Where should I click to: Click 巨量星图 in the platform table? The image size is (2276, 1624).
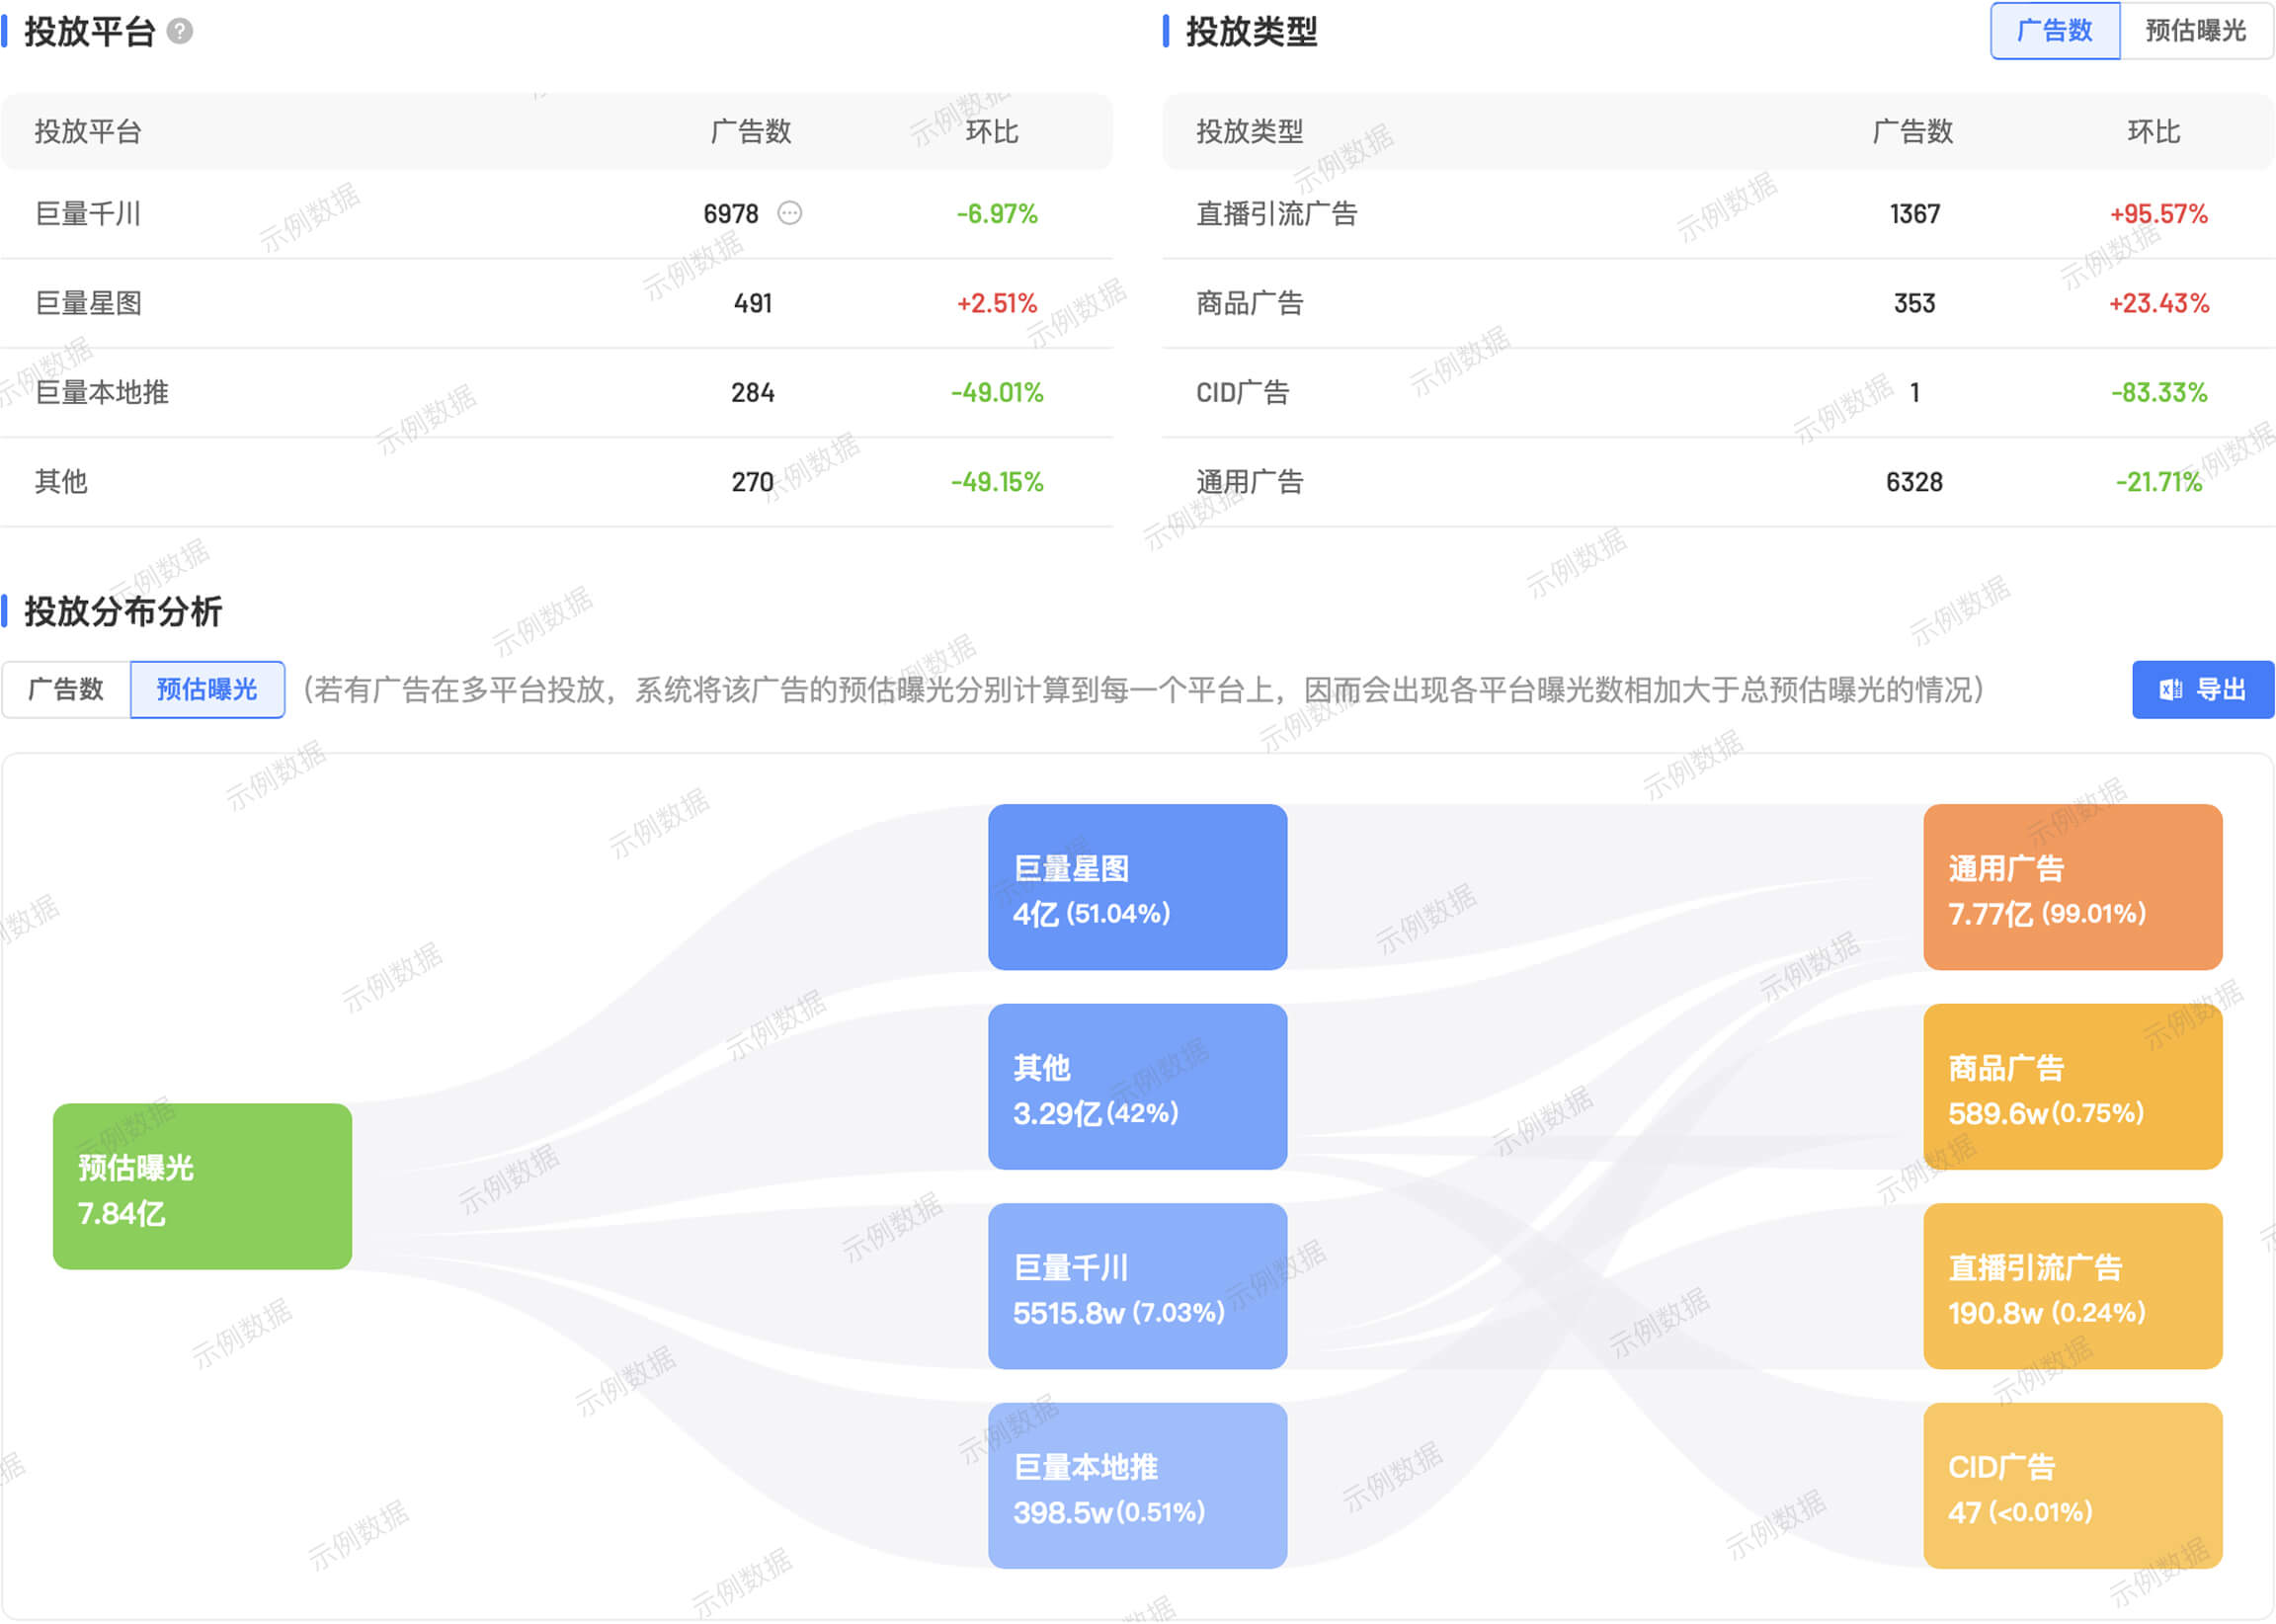(88, 303)
